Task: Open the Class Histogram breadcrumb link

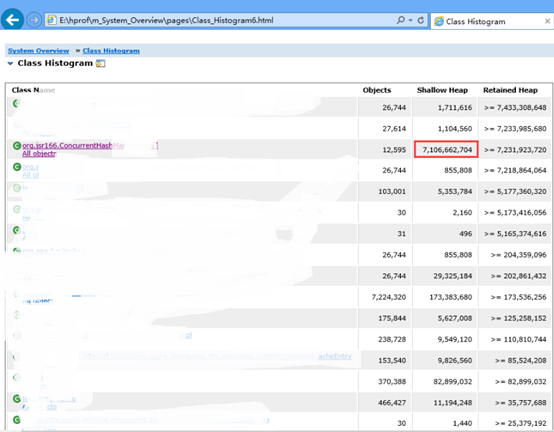Action: point(111,51)
